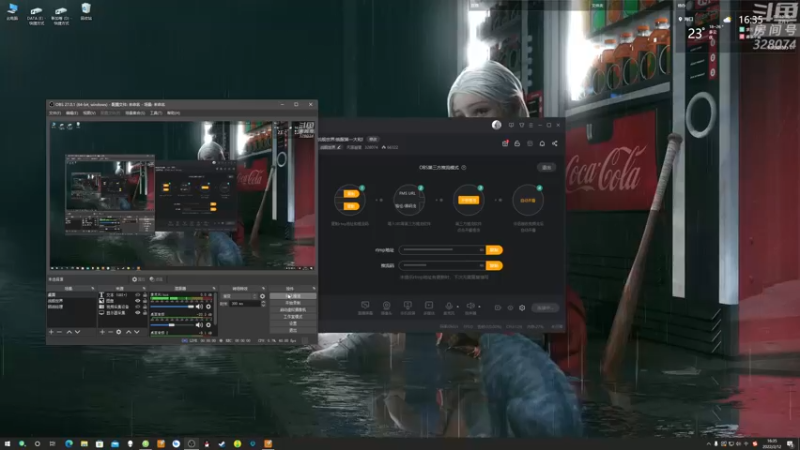Screen dimensions: 800x450
Task: Click the stream key input field
Action: (441, 265)
